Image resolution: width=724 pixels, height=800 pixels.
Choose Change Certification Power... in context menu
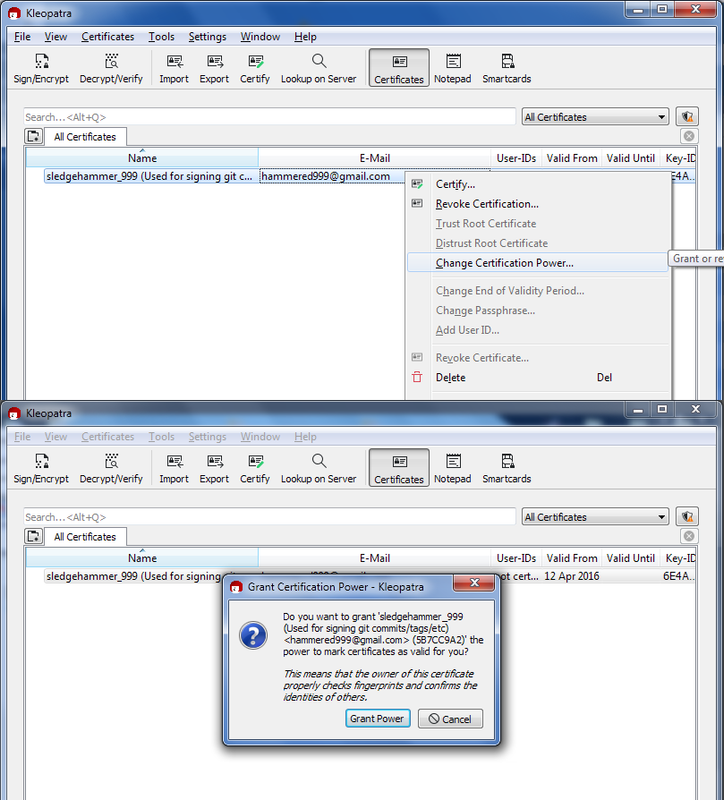[x=538, y=263]
